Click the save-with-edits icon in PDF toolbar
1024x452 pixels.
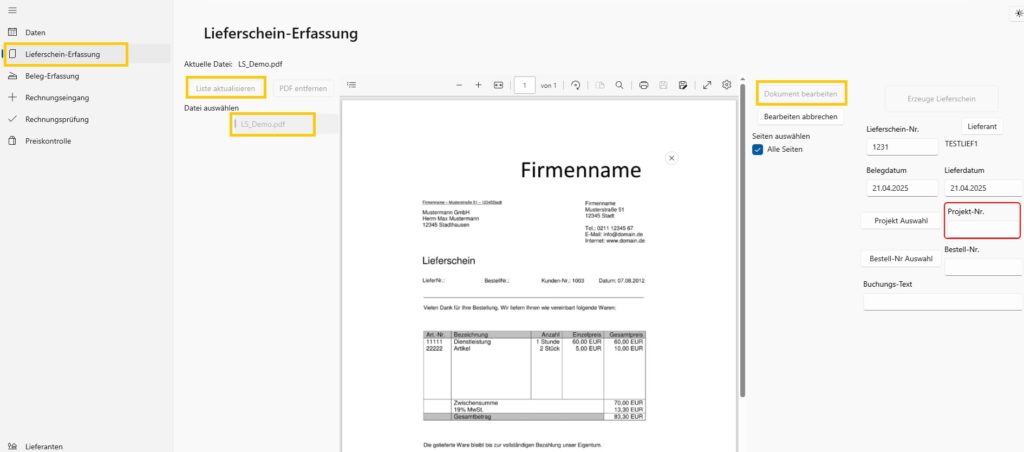683,85
